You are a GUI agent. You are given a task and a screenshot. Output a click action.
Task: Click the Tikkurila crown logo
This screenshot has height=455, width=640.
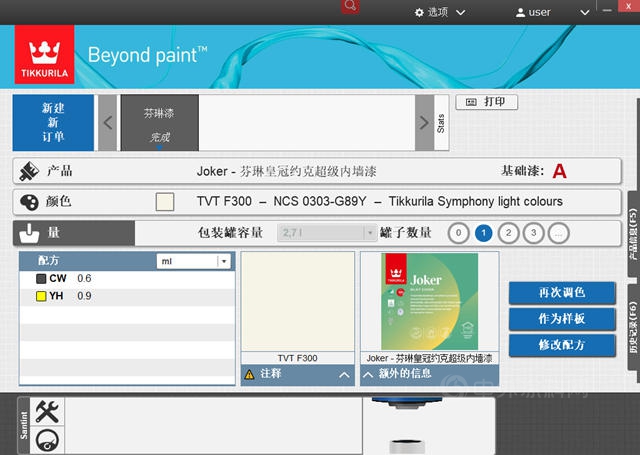pyautogui.click(x=44, y=54)
